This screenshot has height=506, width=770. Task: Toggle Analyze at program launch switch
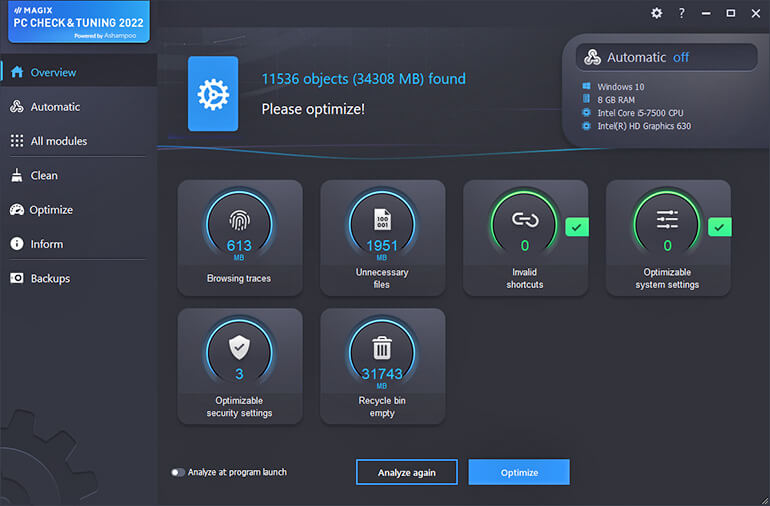[178, 472]
